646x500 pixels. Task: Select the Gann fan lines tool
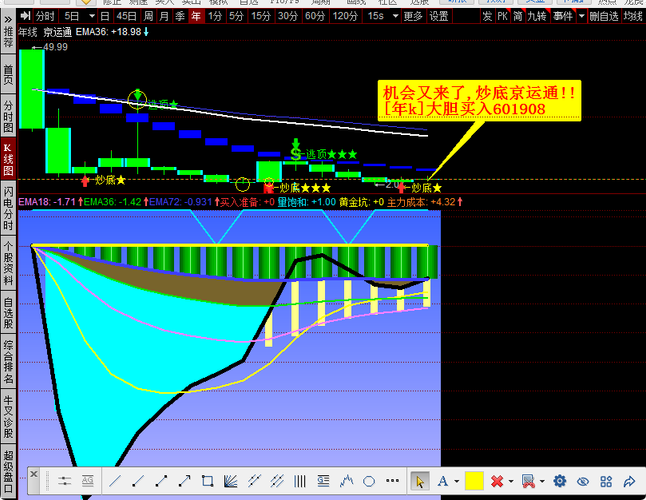pyautogui.click(x=231, y=481)
